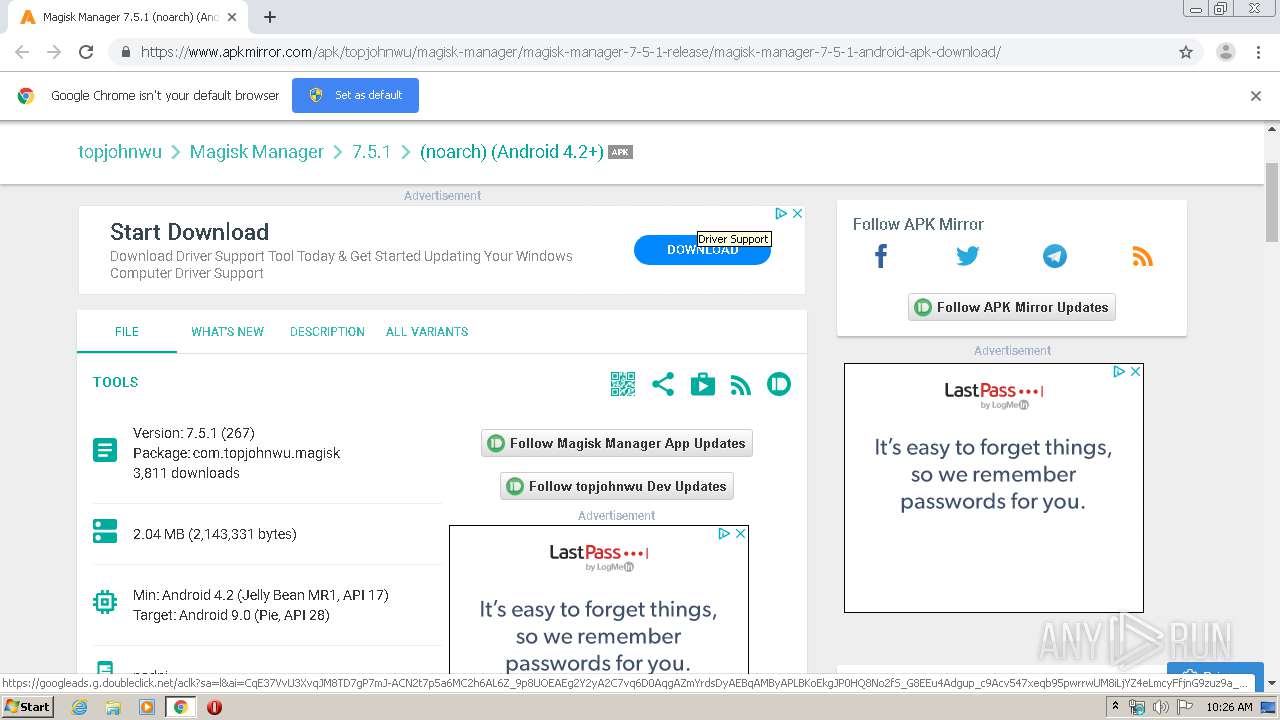This screenshot has width=1280, height=720.
Task: Open APK Mirror Facebook page icon
Action: [881, 256]
